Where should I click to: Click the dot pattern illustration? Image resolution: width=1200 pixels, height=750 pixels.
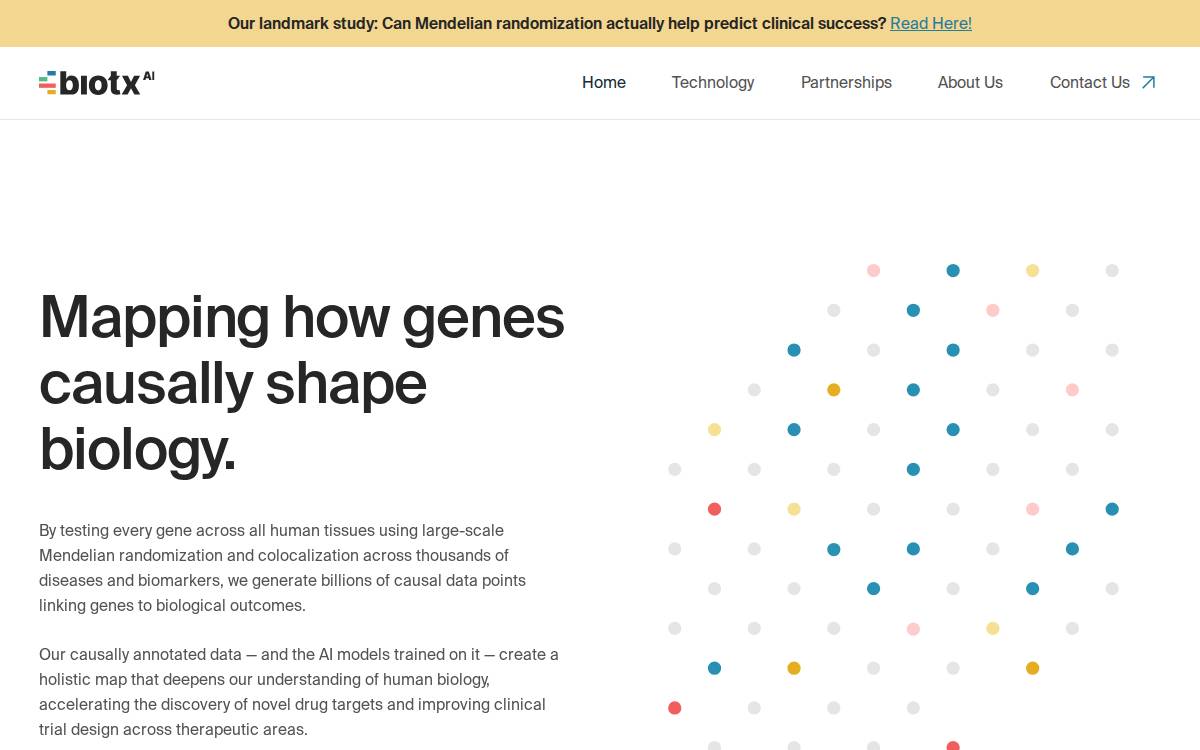[893, 507]
